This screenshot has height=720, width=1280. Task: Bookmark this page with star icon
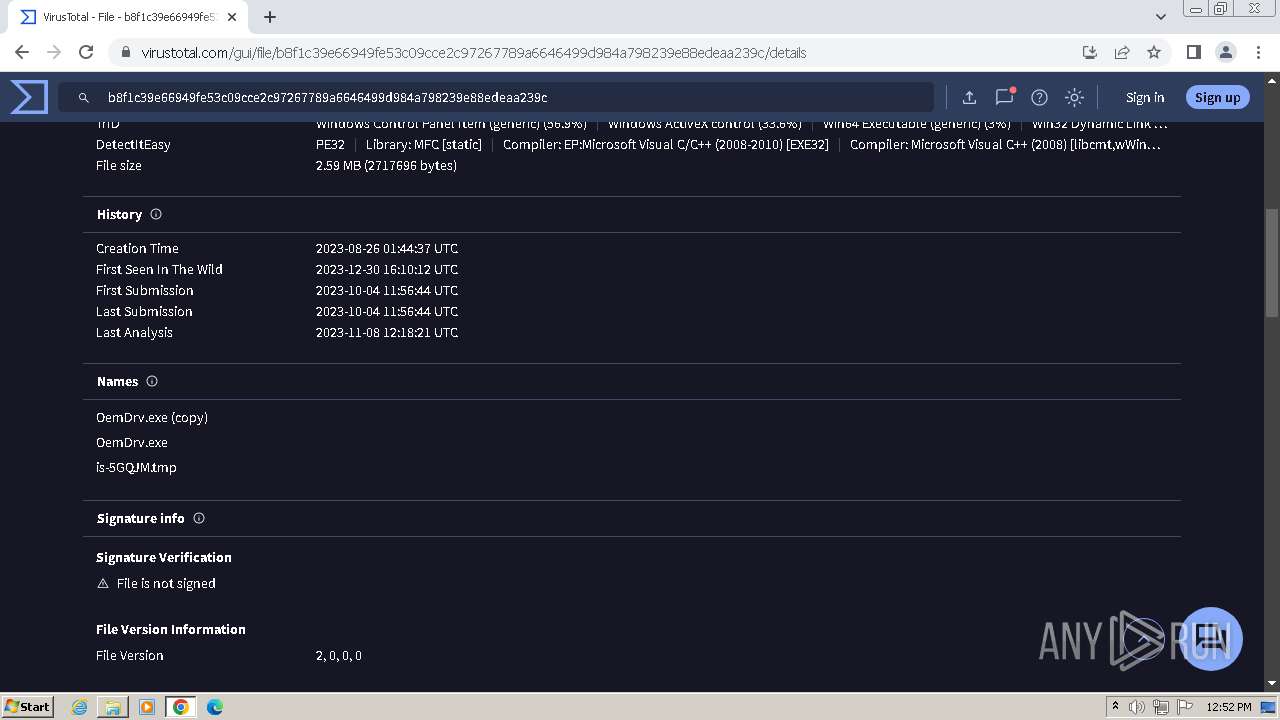click(x=1154, y=52)
